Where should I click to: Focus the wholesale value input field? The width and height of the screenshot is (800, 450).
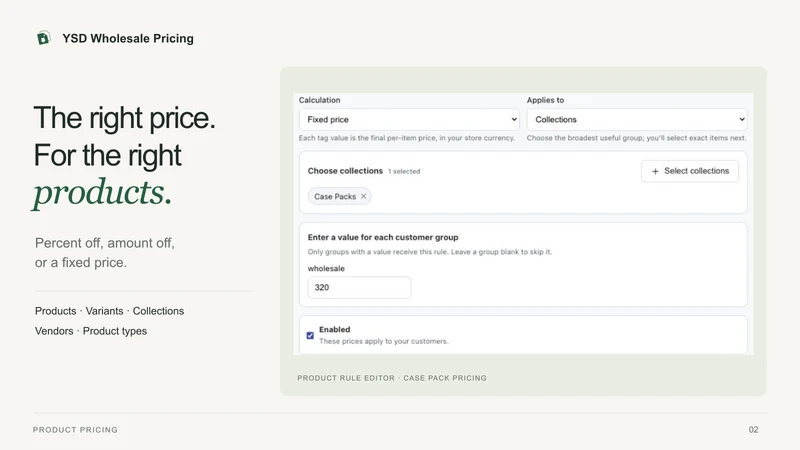(359, 287)
